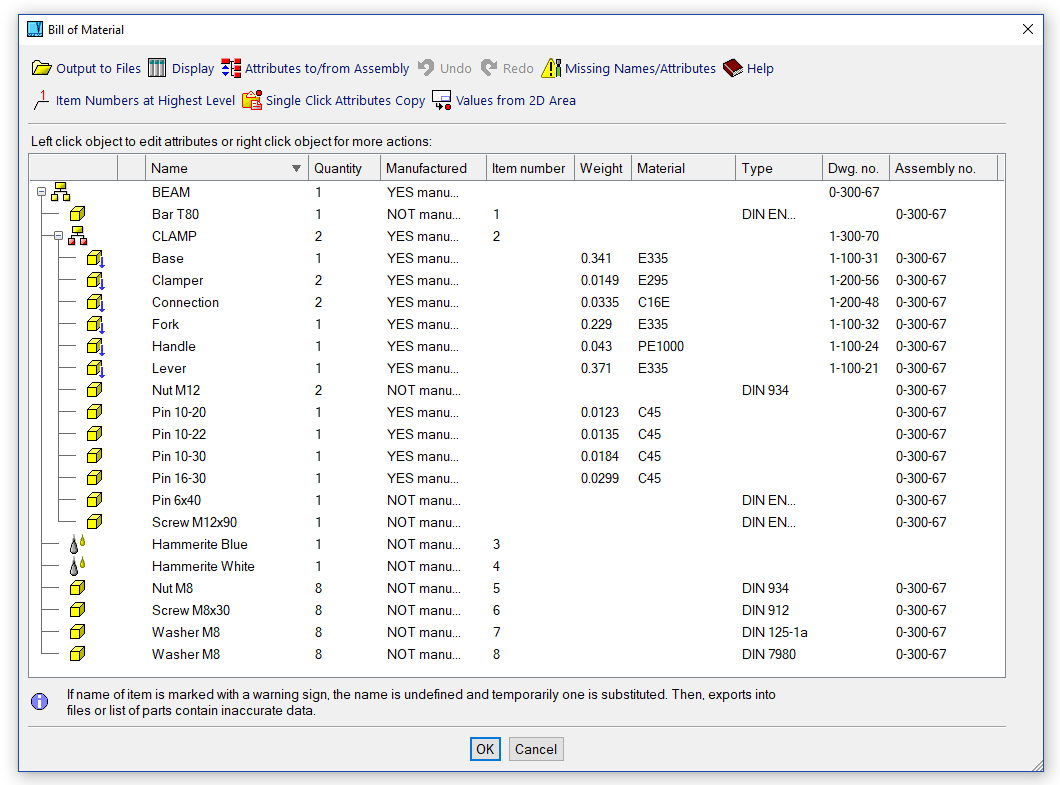This screenshot has width=1060, height=785.
Task: Select Item Numbers at Highest Level
Action: click(41, 100)
